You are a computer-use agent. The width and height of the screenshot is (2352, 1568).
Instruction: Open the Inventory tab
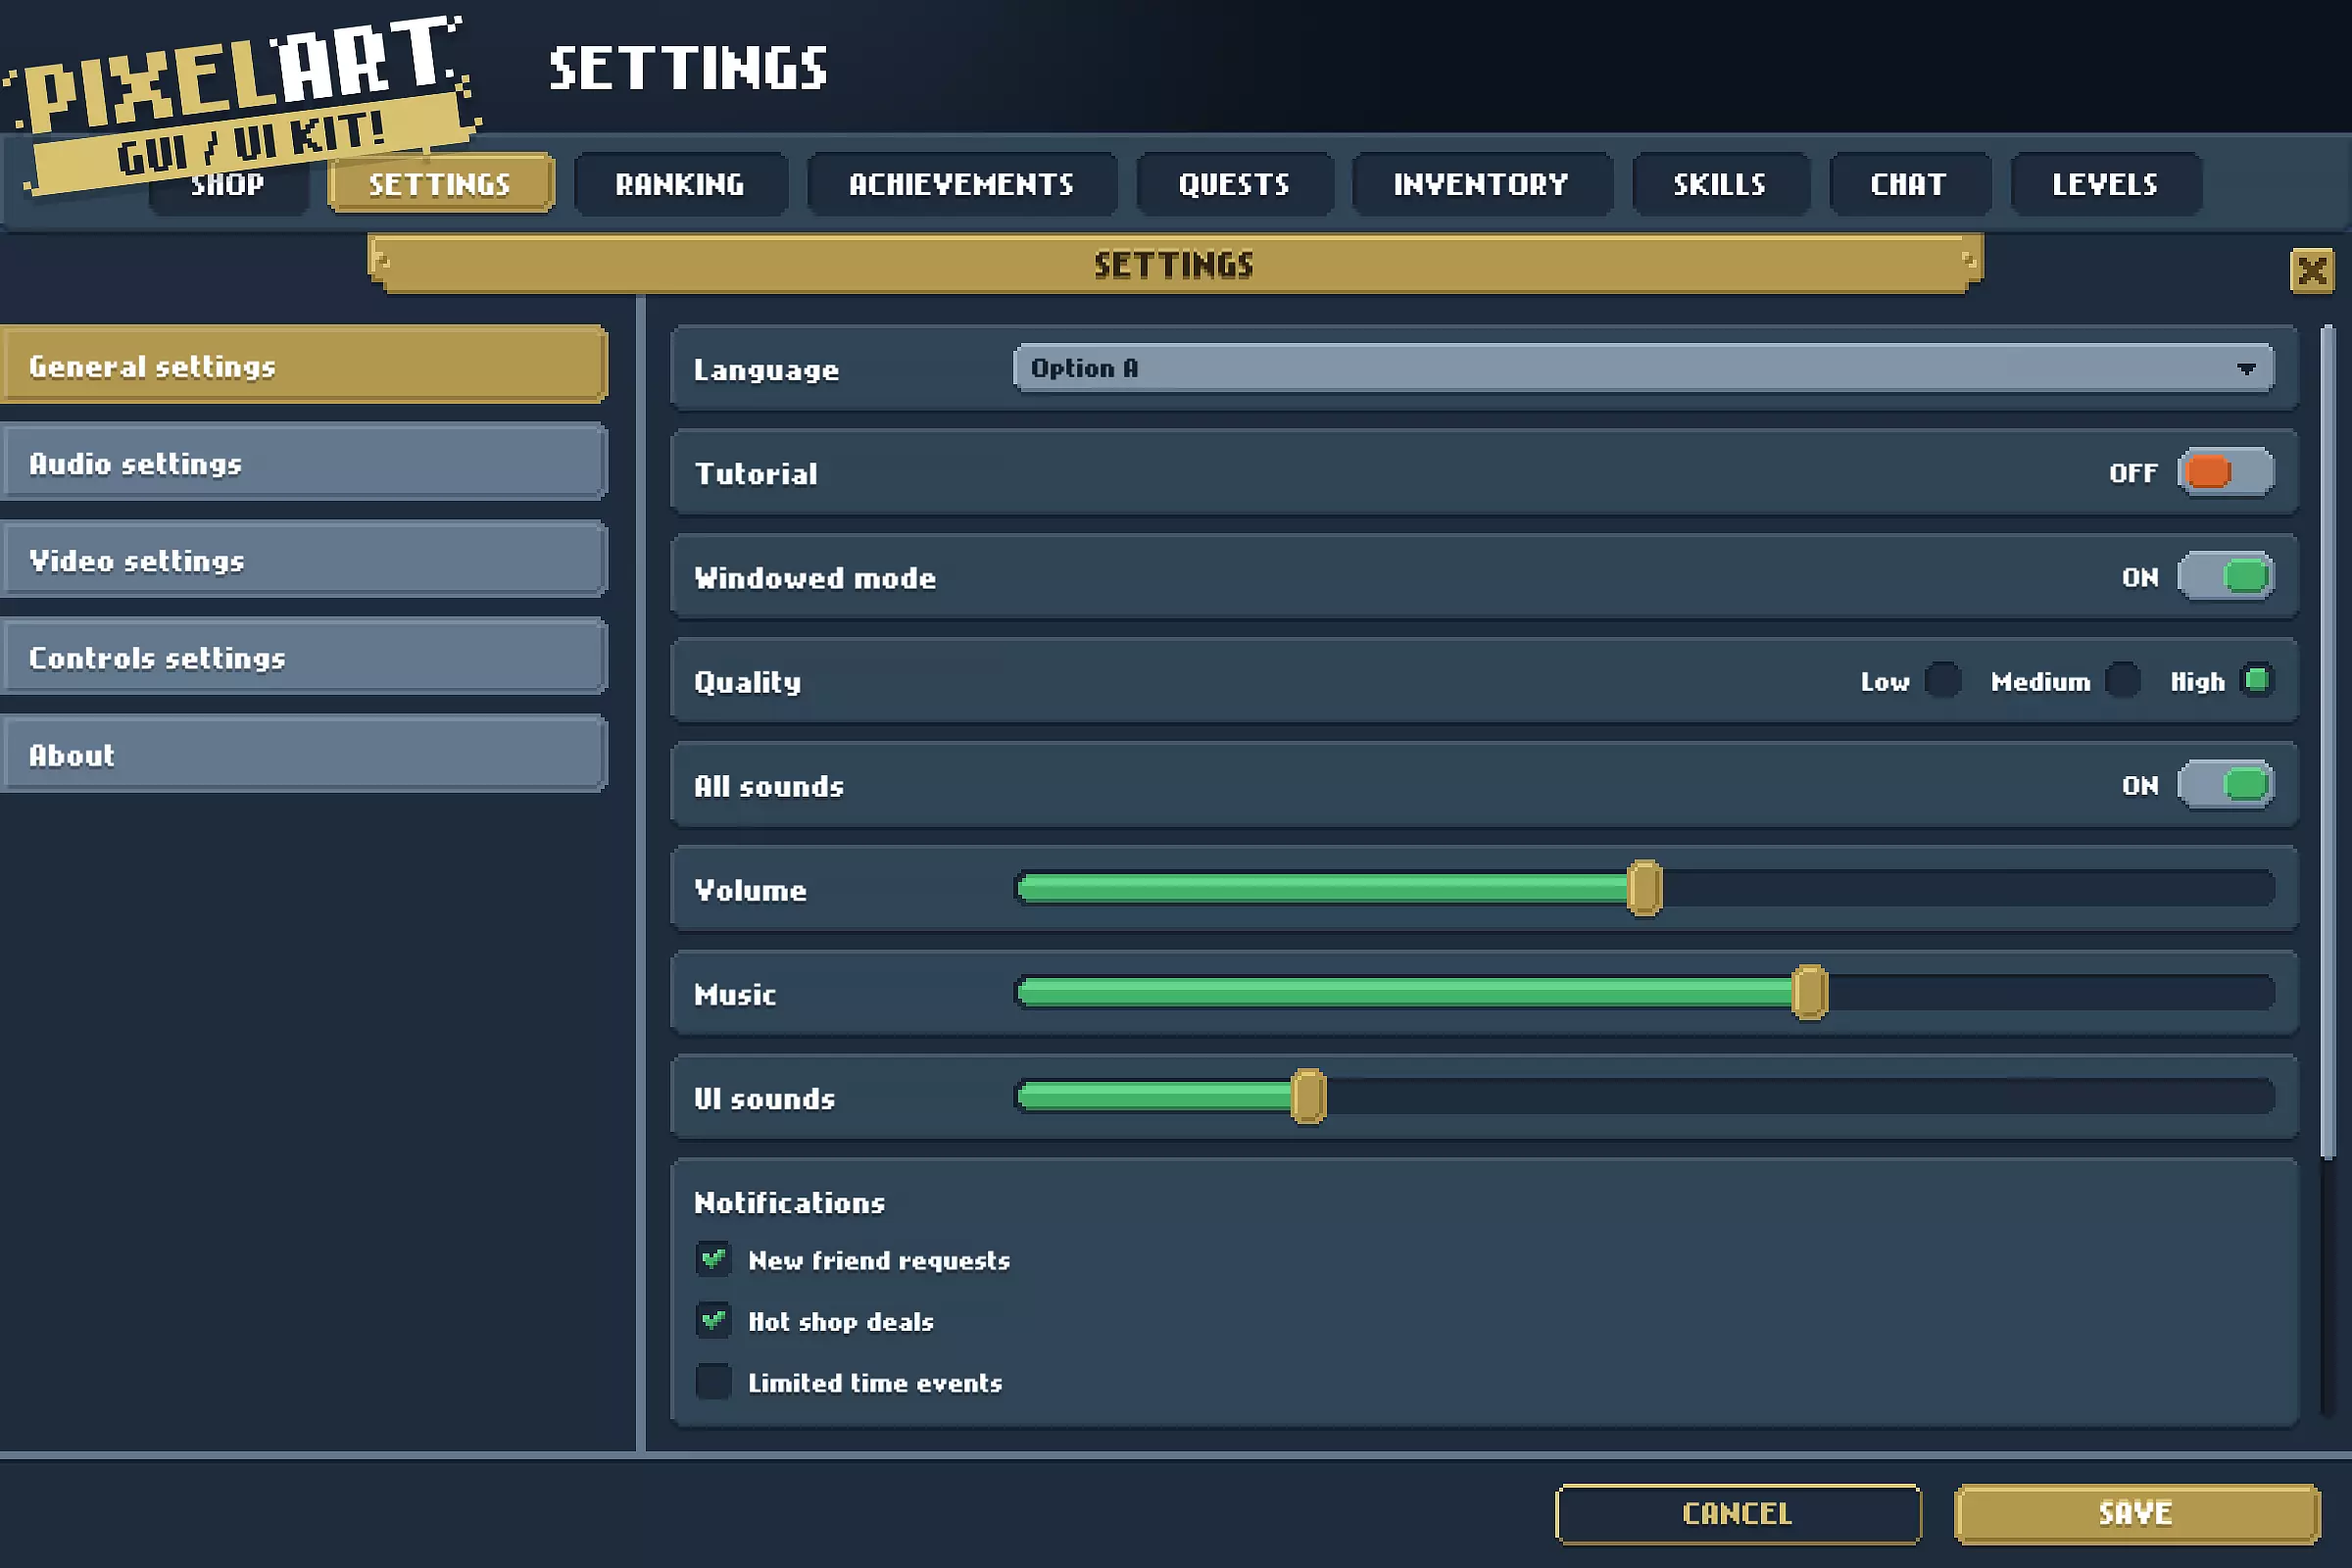pos(1481,184)
